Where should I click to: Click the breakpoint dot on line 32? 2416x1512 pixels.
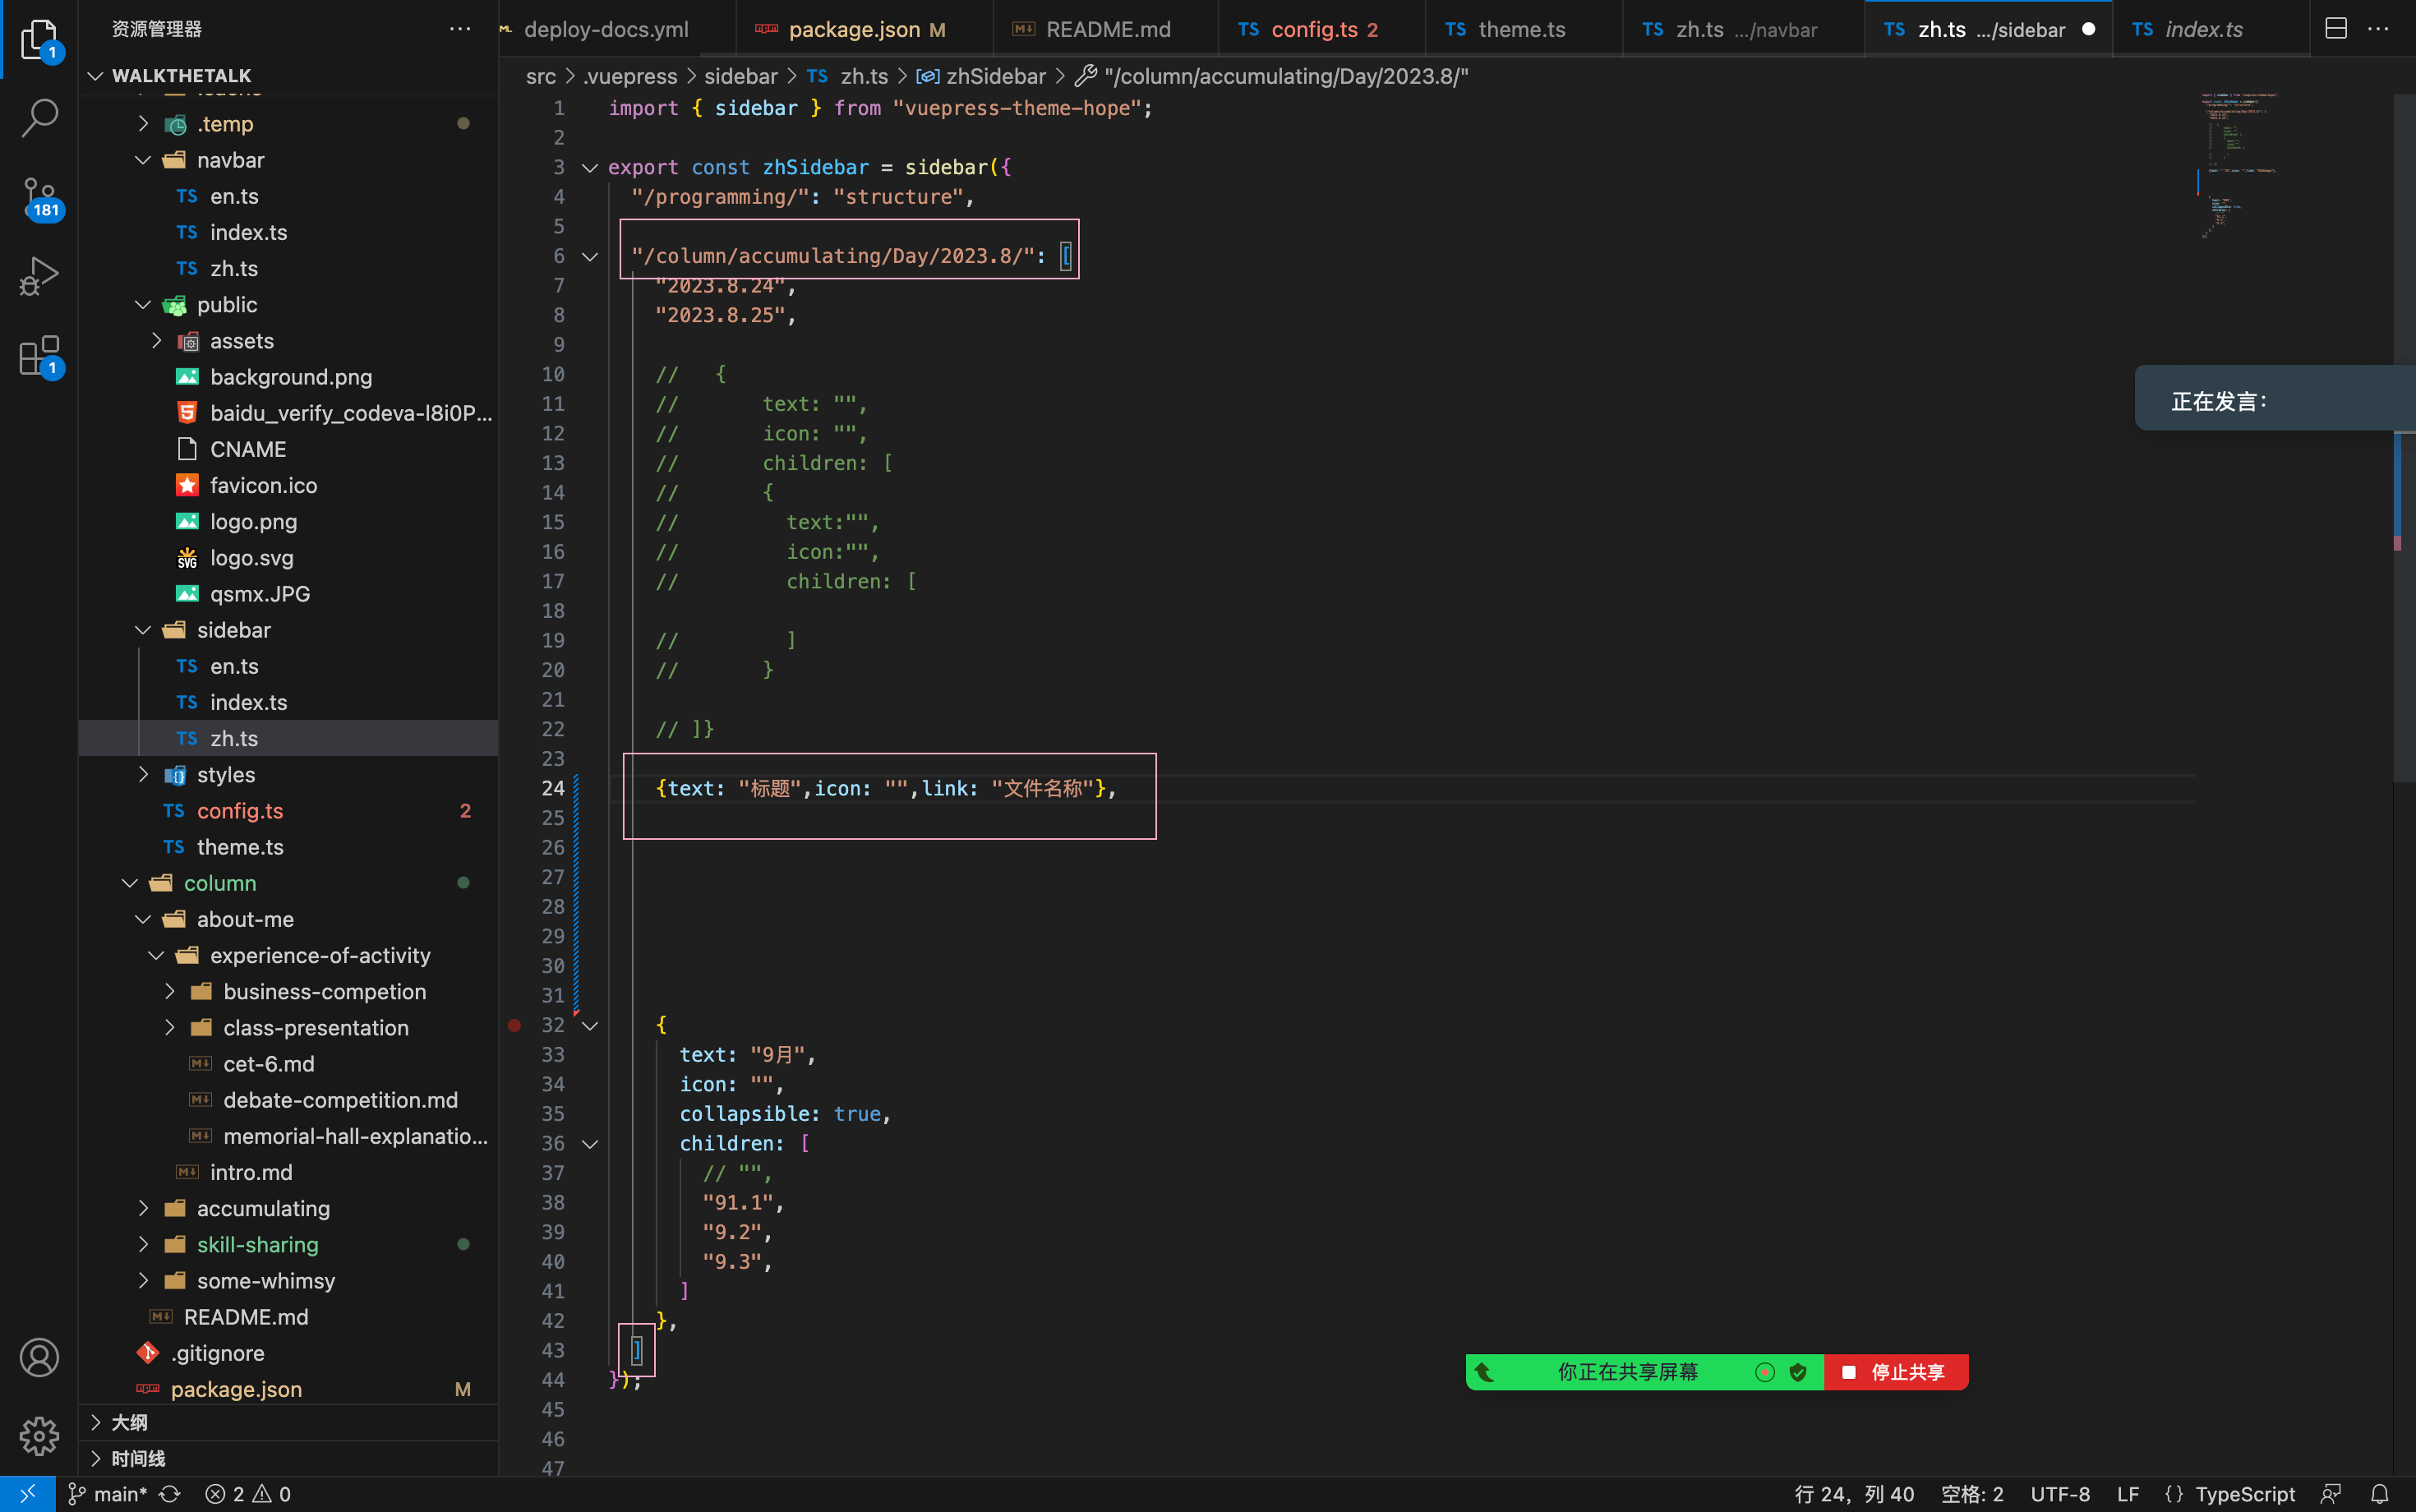[514, 1025]
